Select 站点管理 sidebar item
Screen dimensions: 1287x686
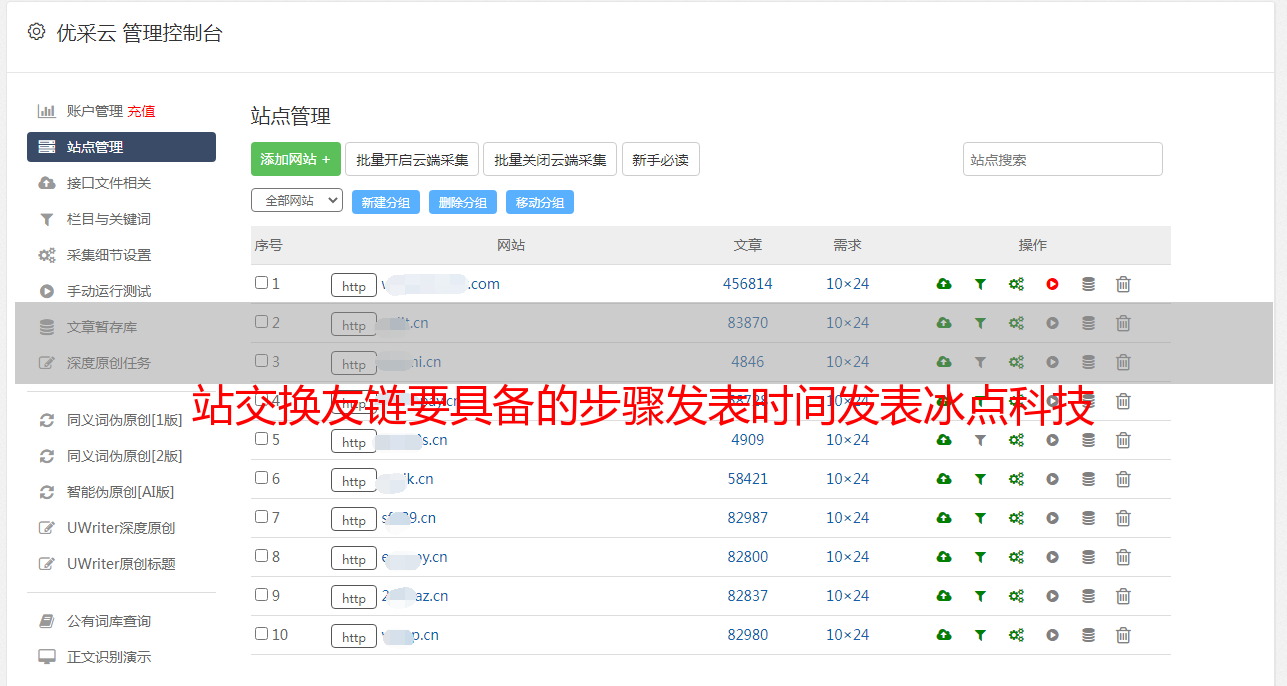click(x=121, y=147)
